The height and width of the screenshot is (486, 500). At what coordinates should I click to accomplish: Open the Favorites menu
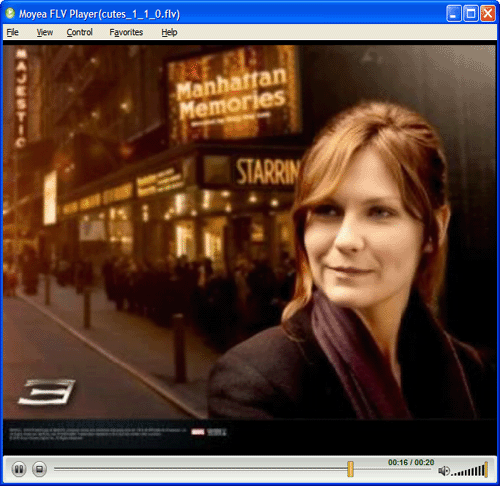coord(126,32)
